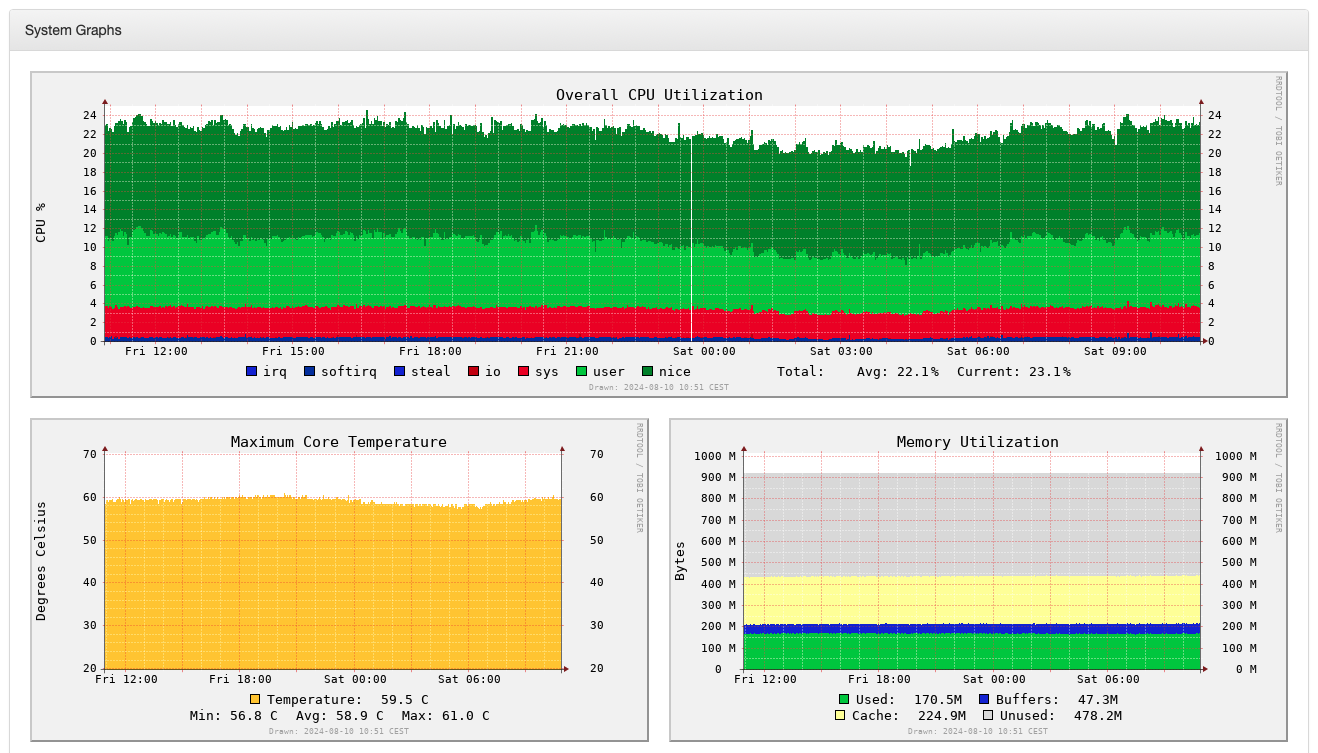This screenshot has width=1318, height=753.
Task: Click the red sys legend swatch
Action: [x=524, y=371]
